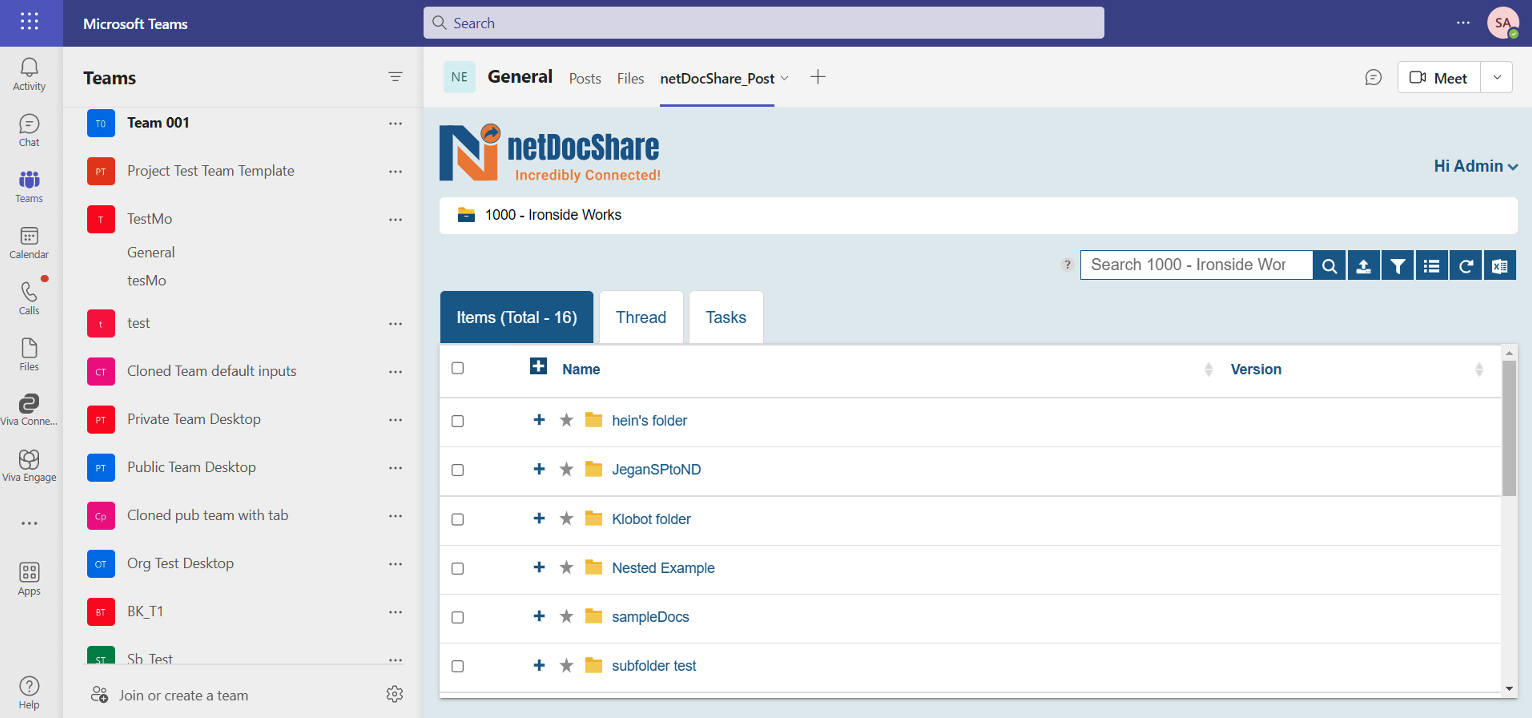Open the channel Files tab
The width and height of the screenshot is (1532, 718).
631,78
